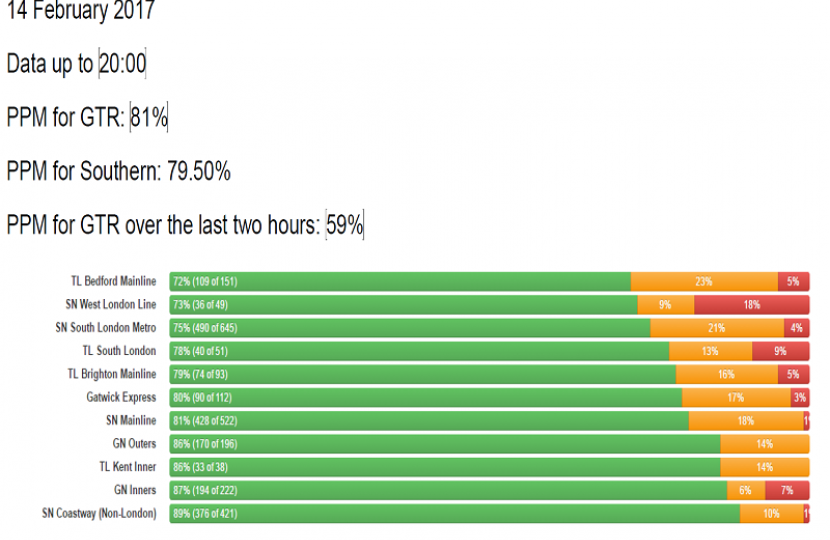Click the 21% orange segment for South London Metro
Screen dimensions: 830x540
[x=716, y=328]
